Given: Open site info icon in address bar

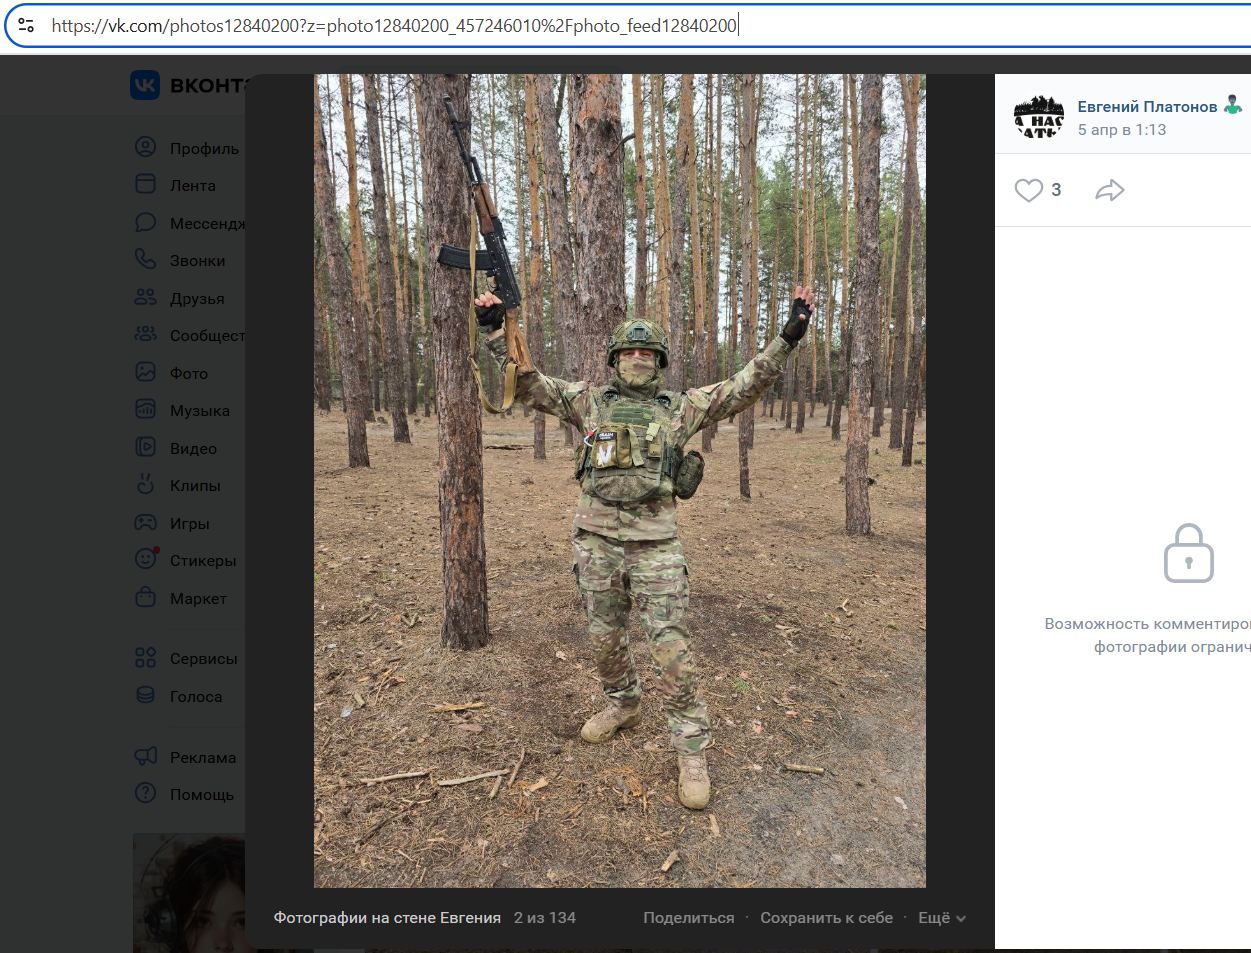Looking at the screenshot, I should click(26, 26).
